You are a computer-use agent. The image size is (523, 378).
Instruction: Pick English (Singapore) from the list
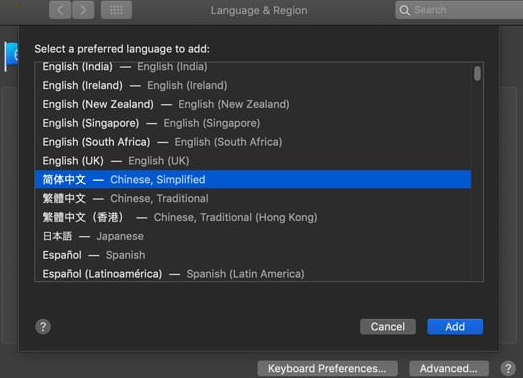click(x=253, y=123)
